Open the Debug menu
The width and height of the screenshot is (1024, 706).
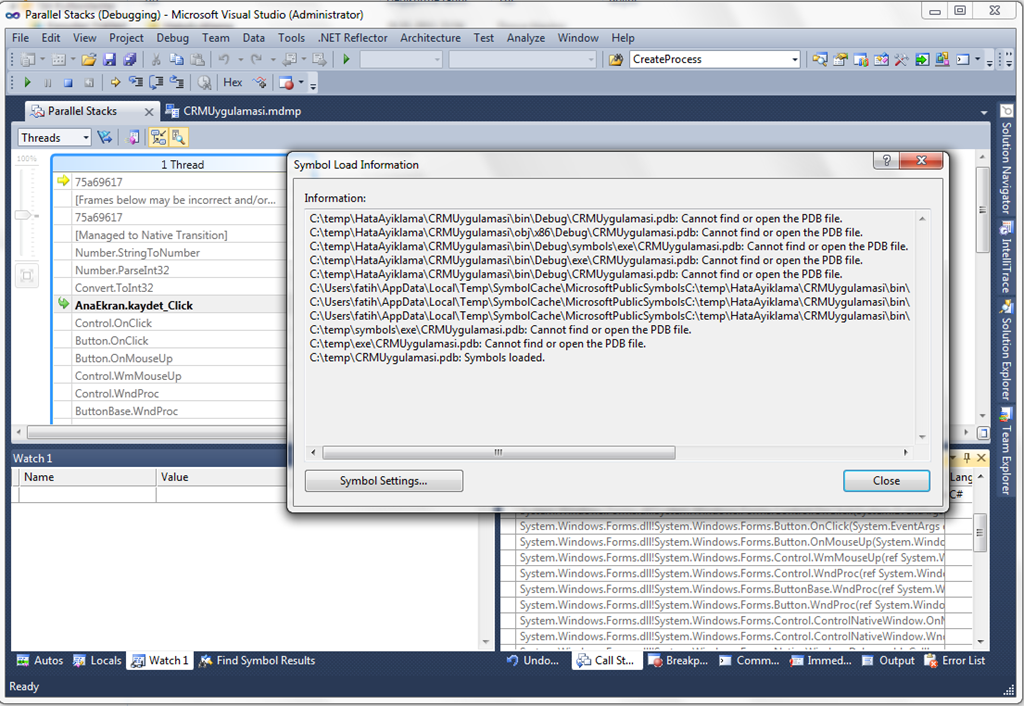point(172,38)
